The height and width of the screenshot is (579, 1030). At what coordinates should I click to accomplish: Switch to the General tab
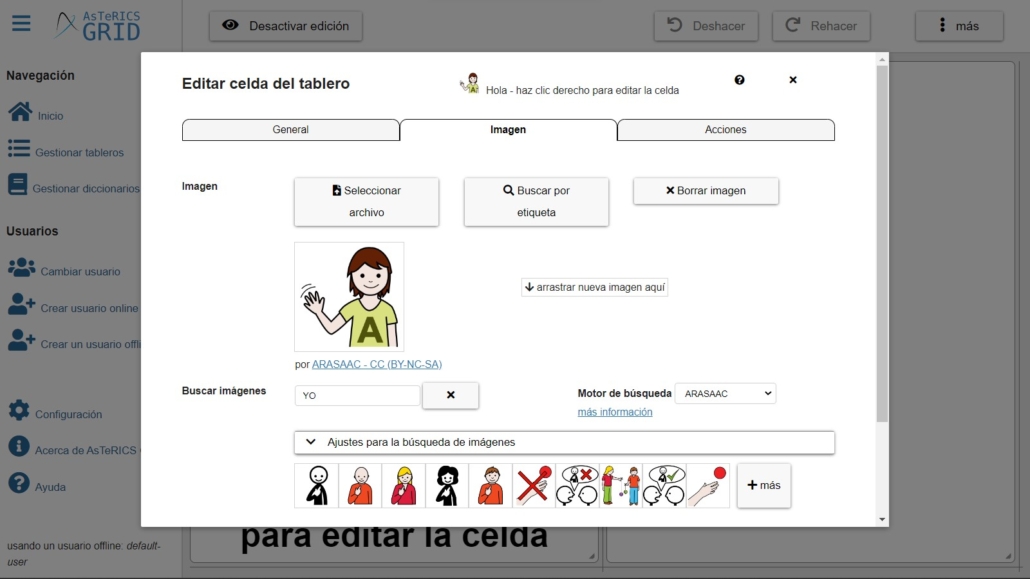click(291, 129)
